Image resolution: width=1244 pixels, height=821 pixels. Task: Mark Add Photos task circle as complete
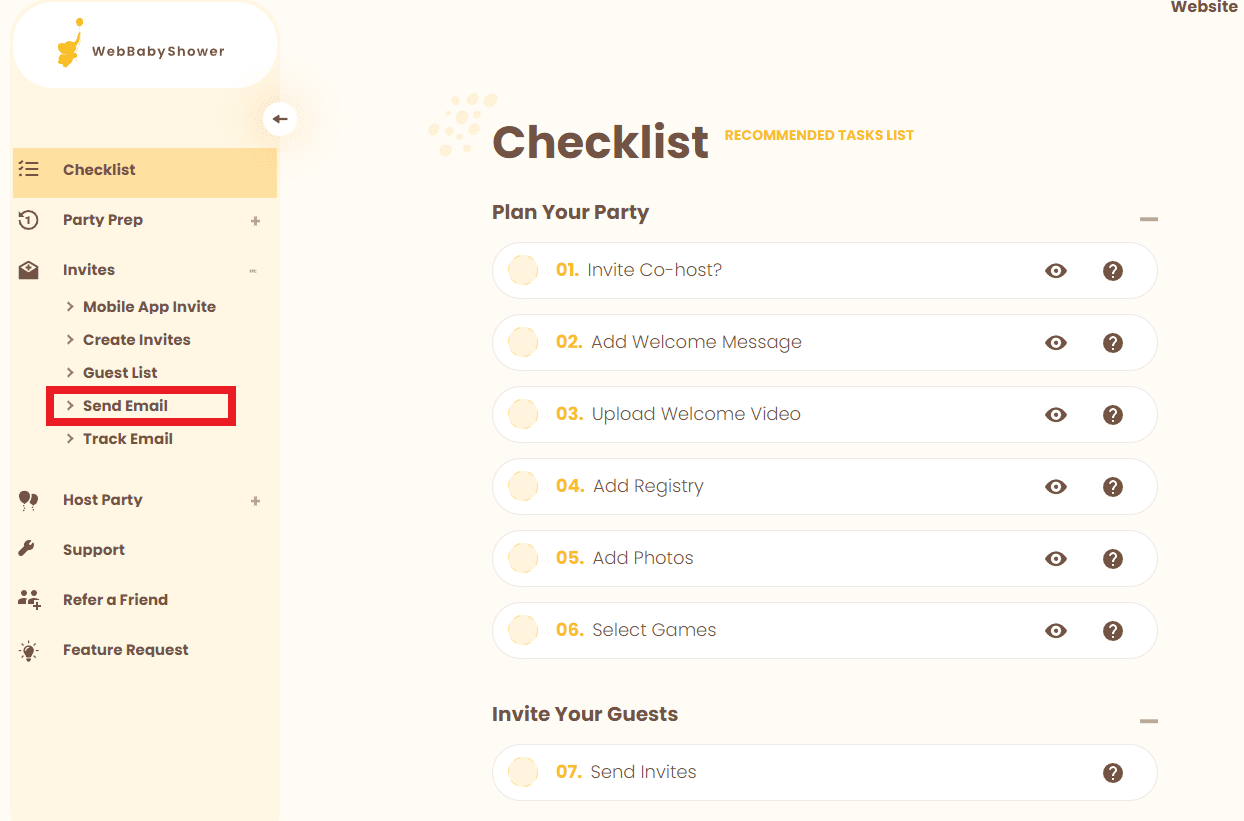coord(523,558)
